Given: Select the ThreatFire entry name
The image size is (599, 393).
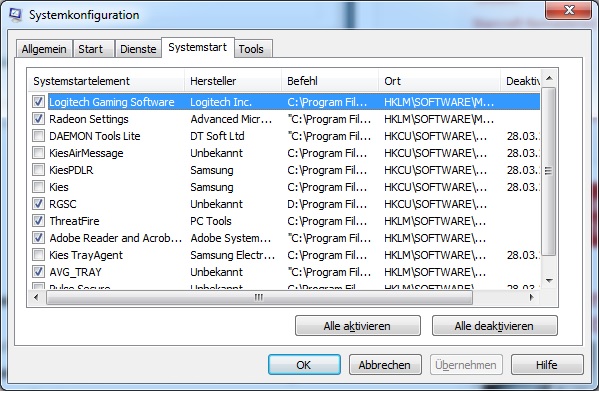Looking at the screenshot, I should 74,221.
